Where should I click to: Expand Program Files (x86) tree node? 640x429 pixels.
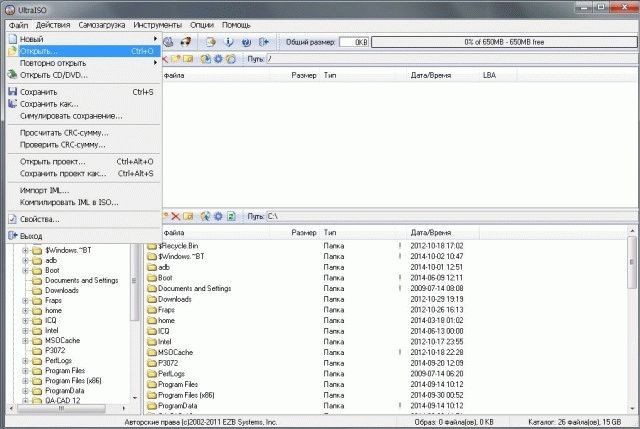tap(25, 380)
